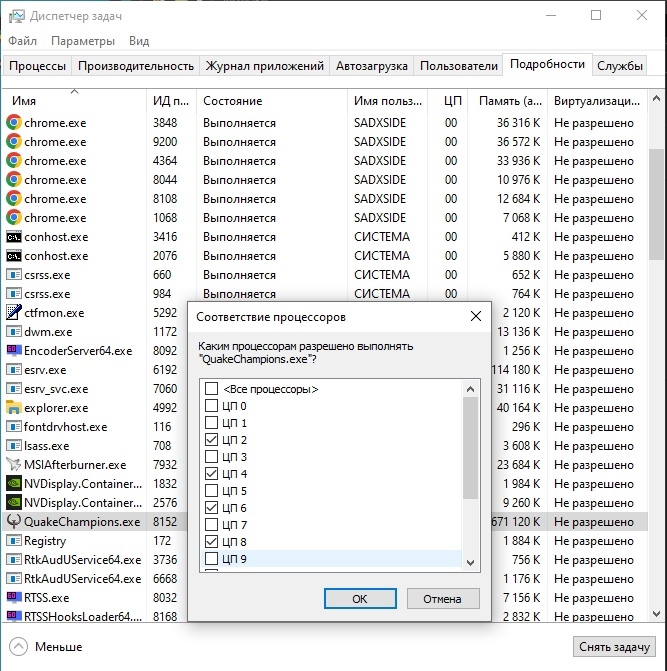Confirm affinity with the OK button
Viewport: 667px width, 671px height.
[x=360, y=598]
